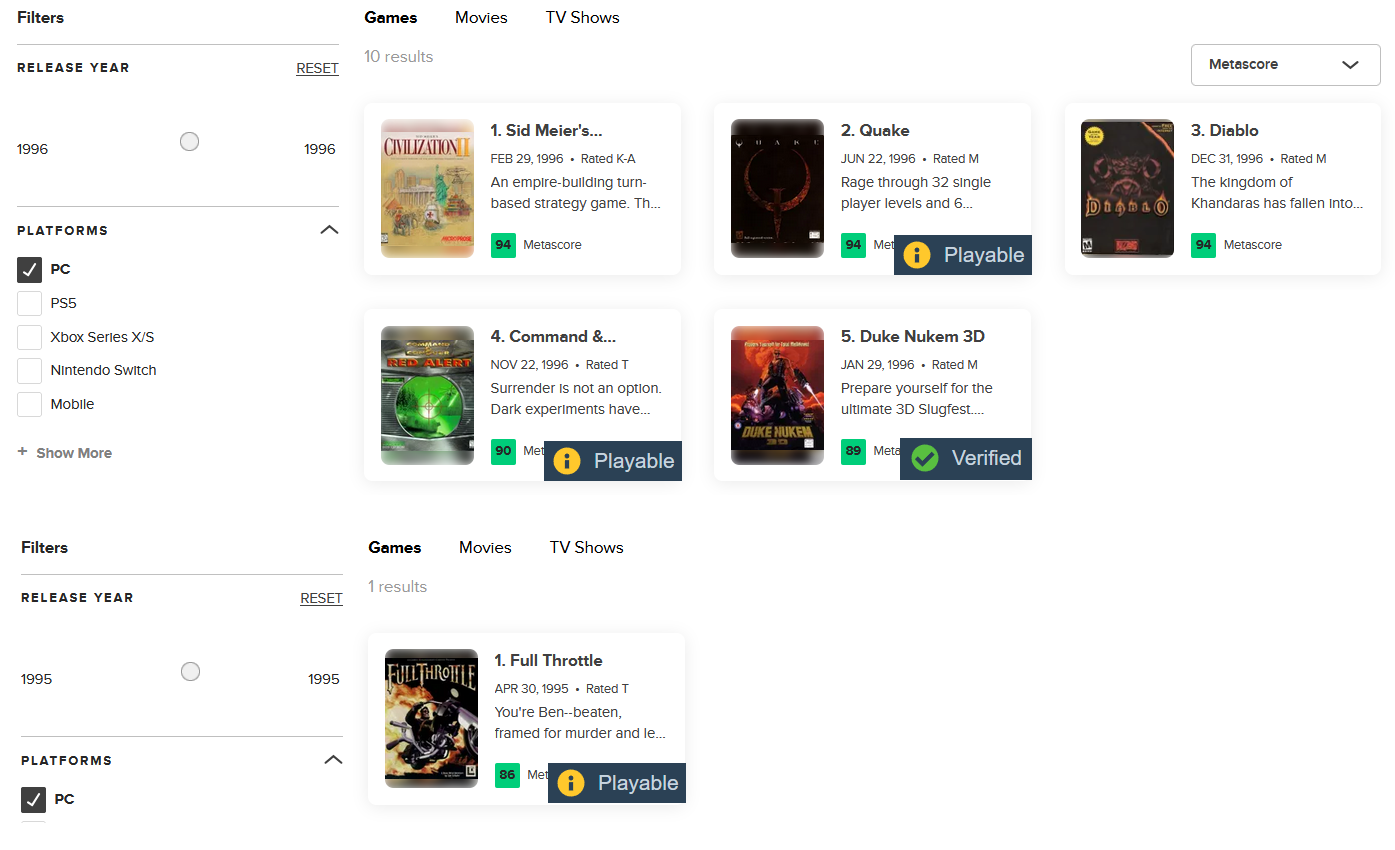The height and width of the screenshot is (850, 1395).
Task: Click the plus icon beside Show More
Action: tap(23, 452)
